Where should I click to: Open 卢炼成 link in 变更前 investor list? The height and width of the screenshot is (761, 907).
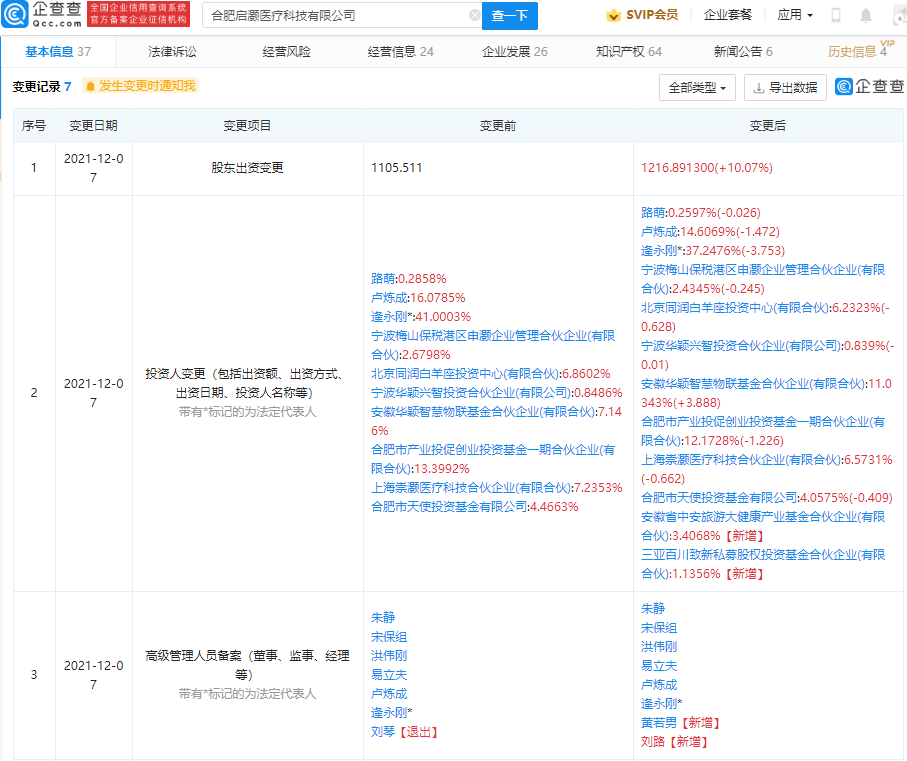(389, 298)
